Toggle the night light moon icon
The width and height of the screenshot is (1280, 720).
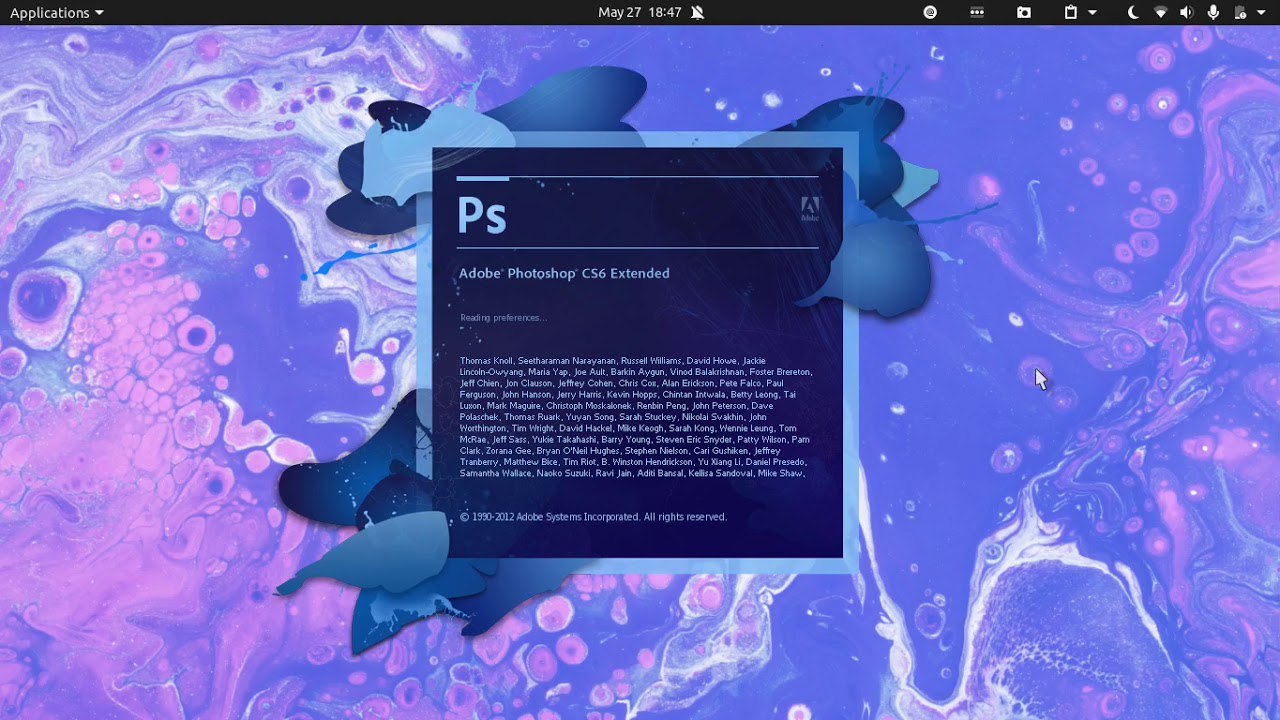click(1133, 12)
